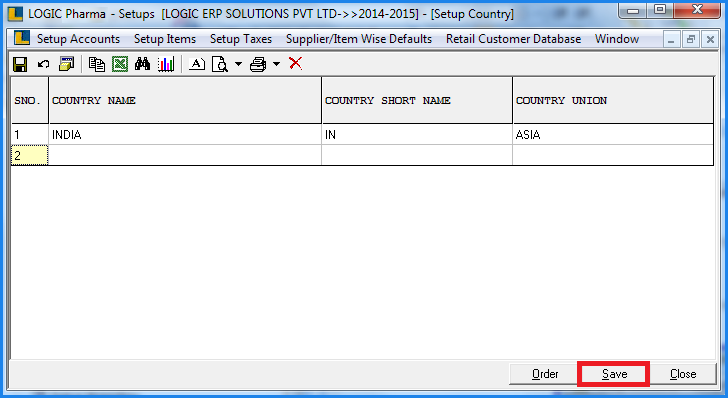This screenshot has height=398, width=728.
Task: Expand dropdown arrow beside print preview
Action: (238, 64)
